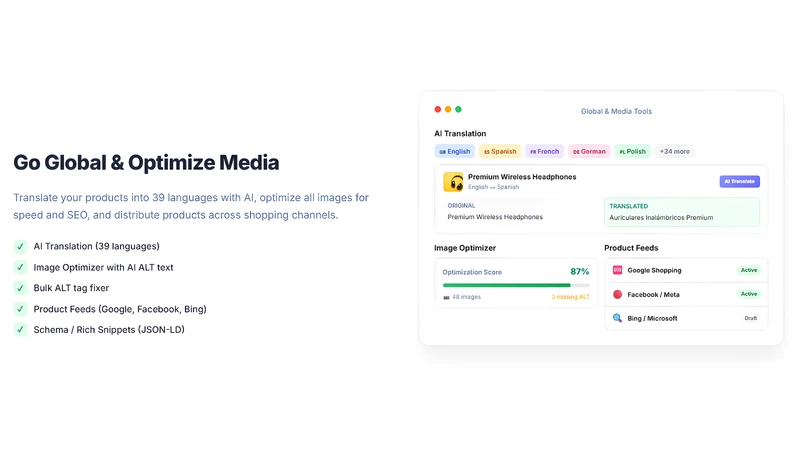This screenshot has width=800, height=450.
Task: Click the '3 missing ALT' warning text
Action: tap(570, 297)
